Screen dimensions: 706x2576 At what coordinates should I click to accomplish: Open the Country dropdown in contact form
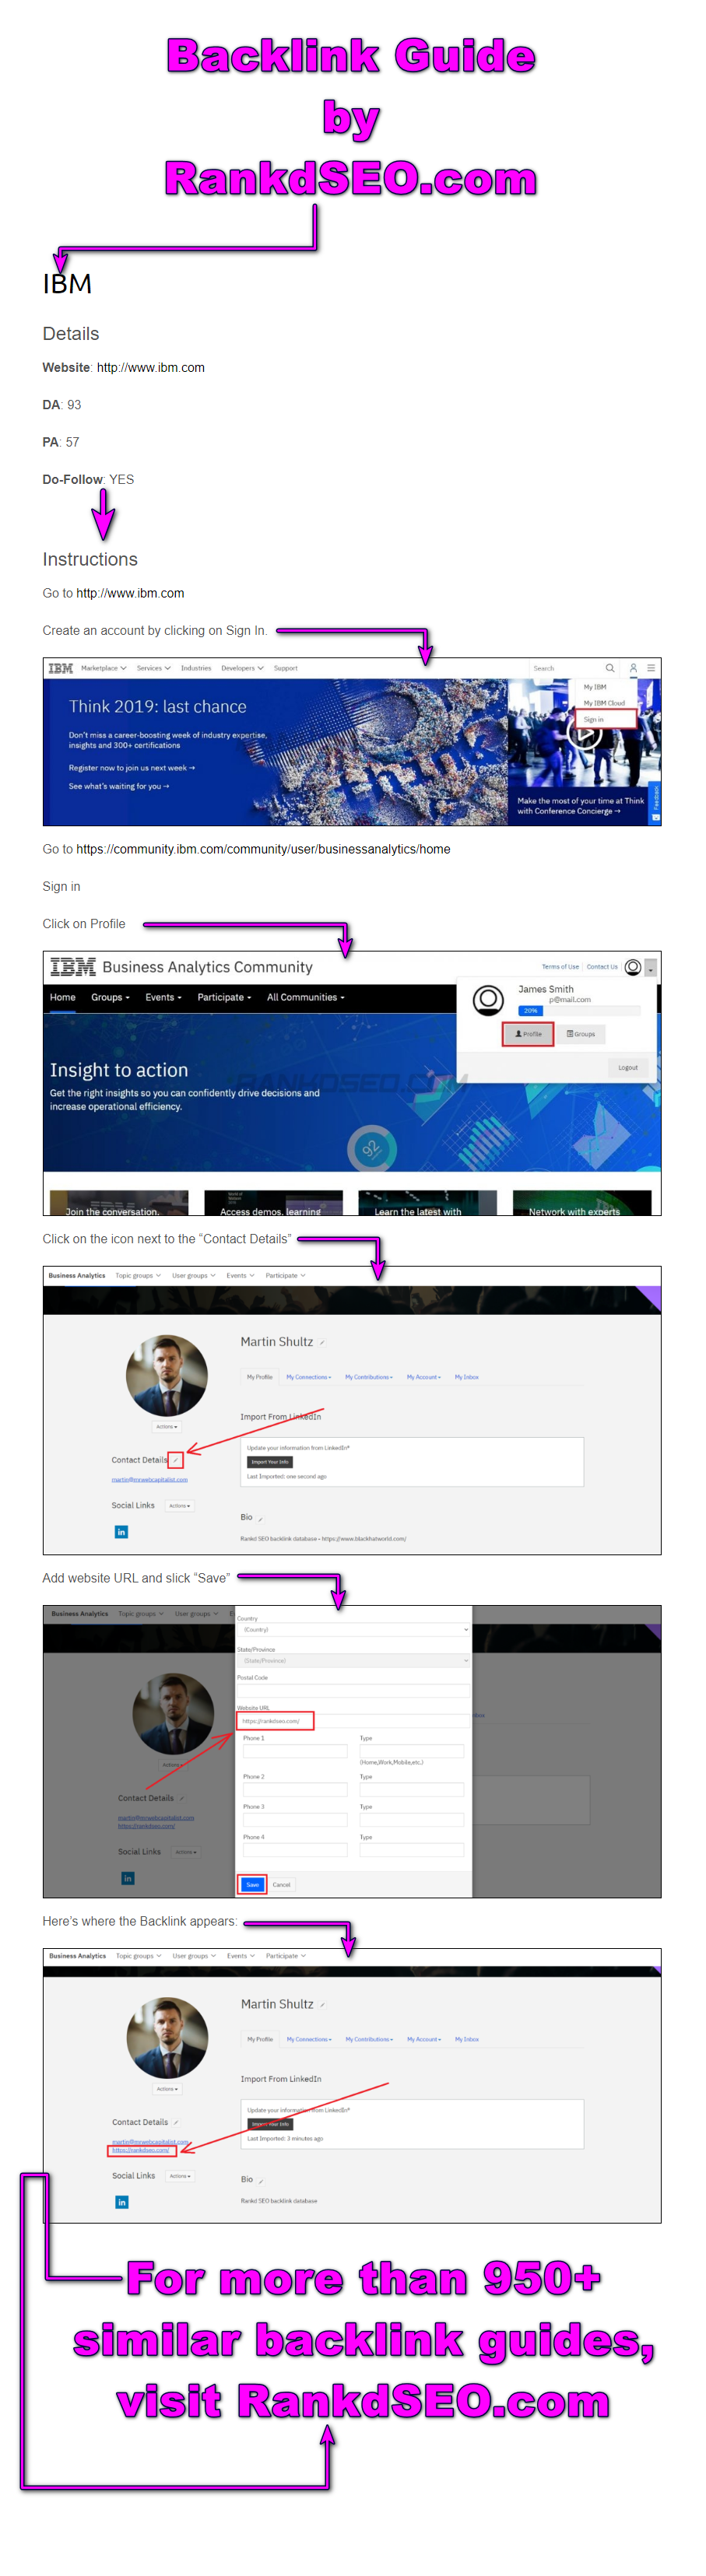(353, 1629)
